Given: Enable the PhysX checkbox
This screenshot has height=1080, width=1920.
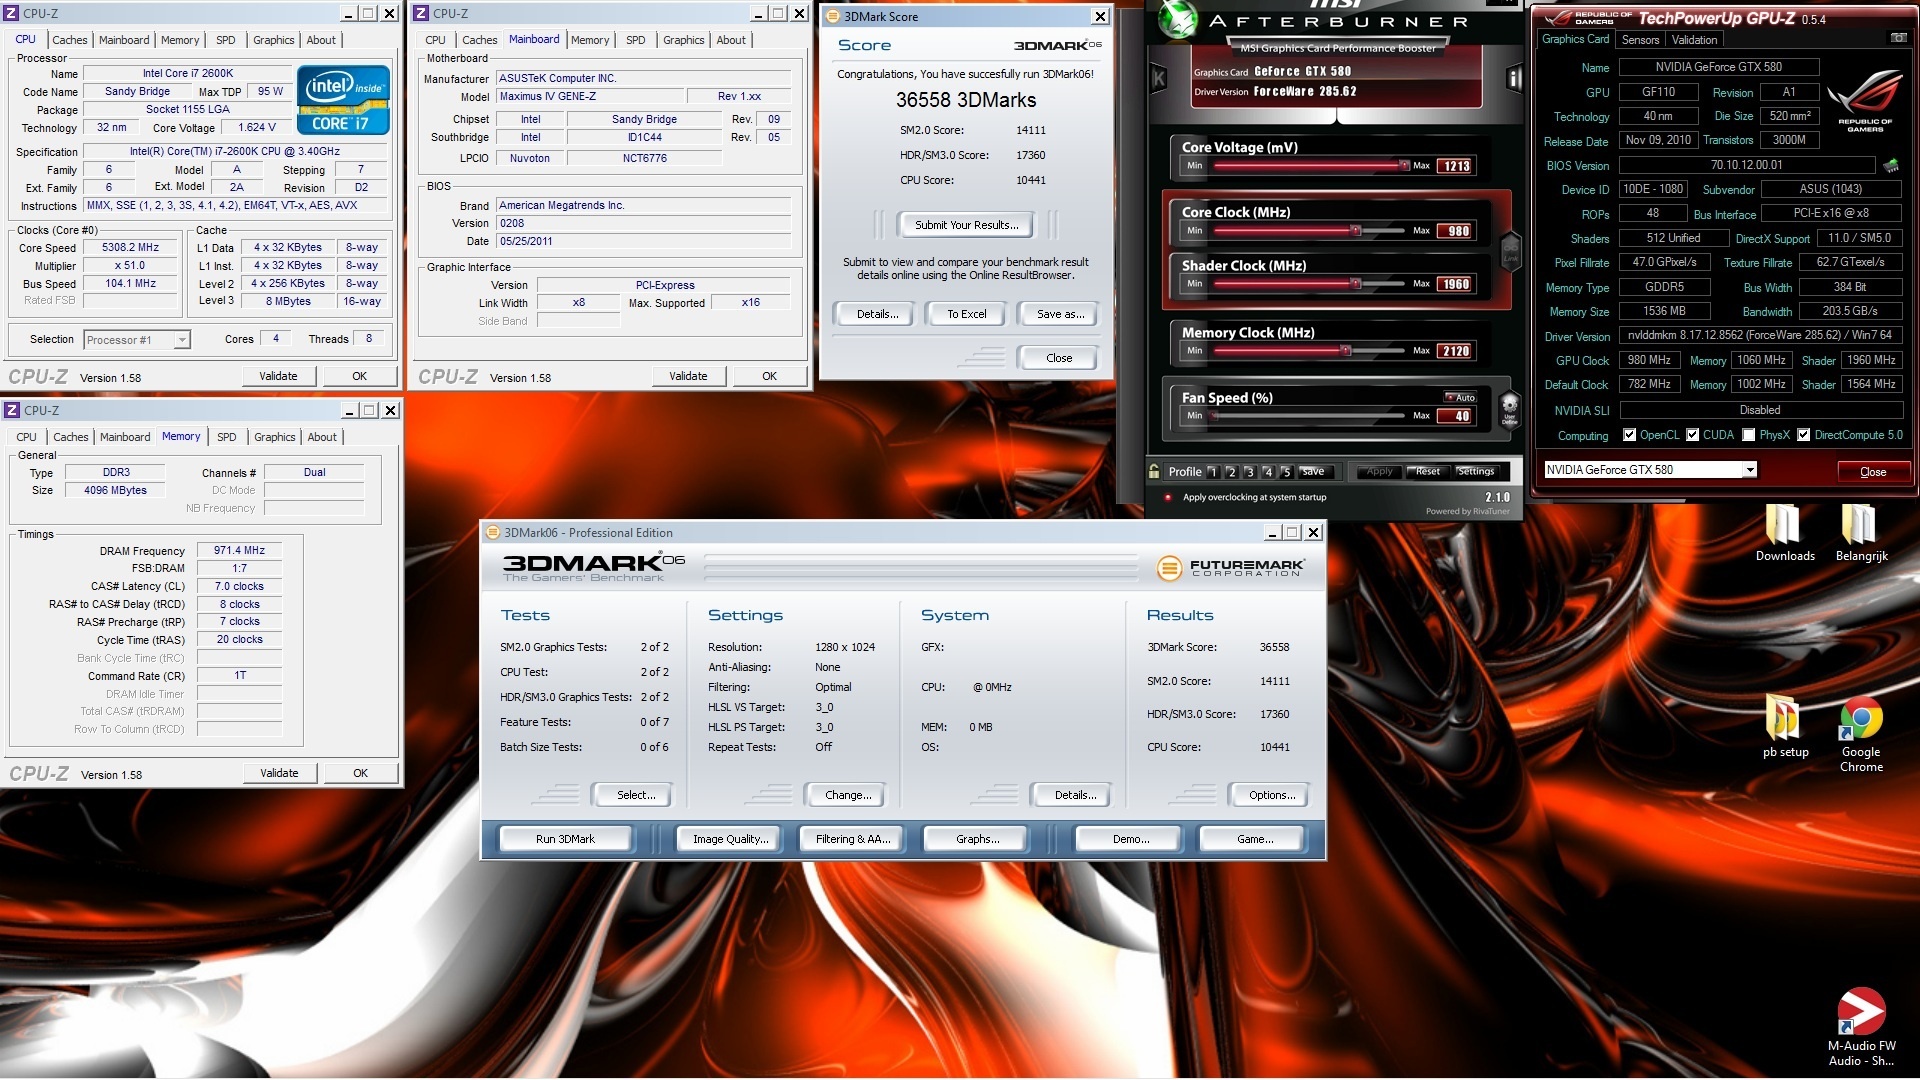Looking at the screenshot, I should tap(1748, 435).
